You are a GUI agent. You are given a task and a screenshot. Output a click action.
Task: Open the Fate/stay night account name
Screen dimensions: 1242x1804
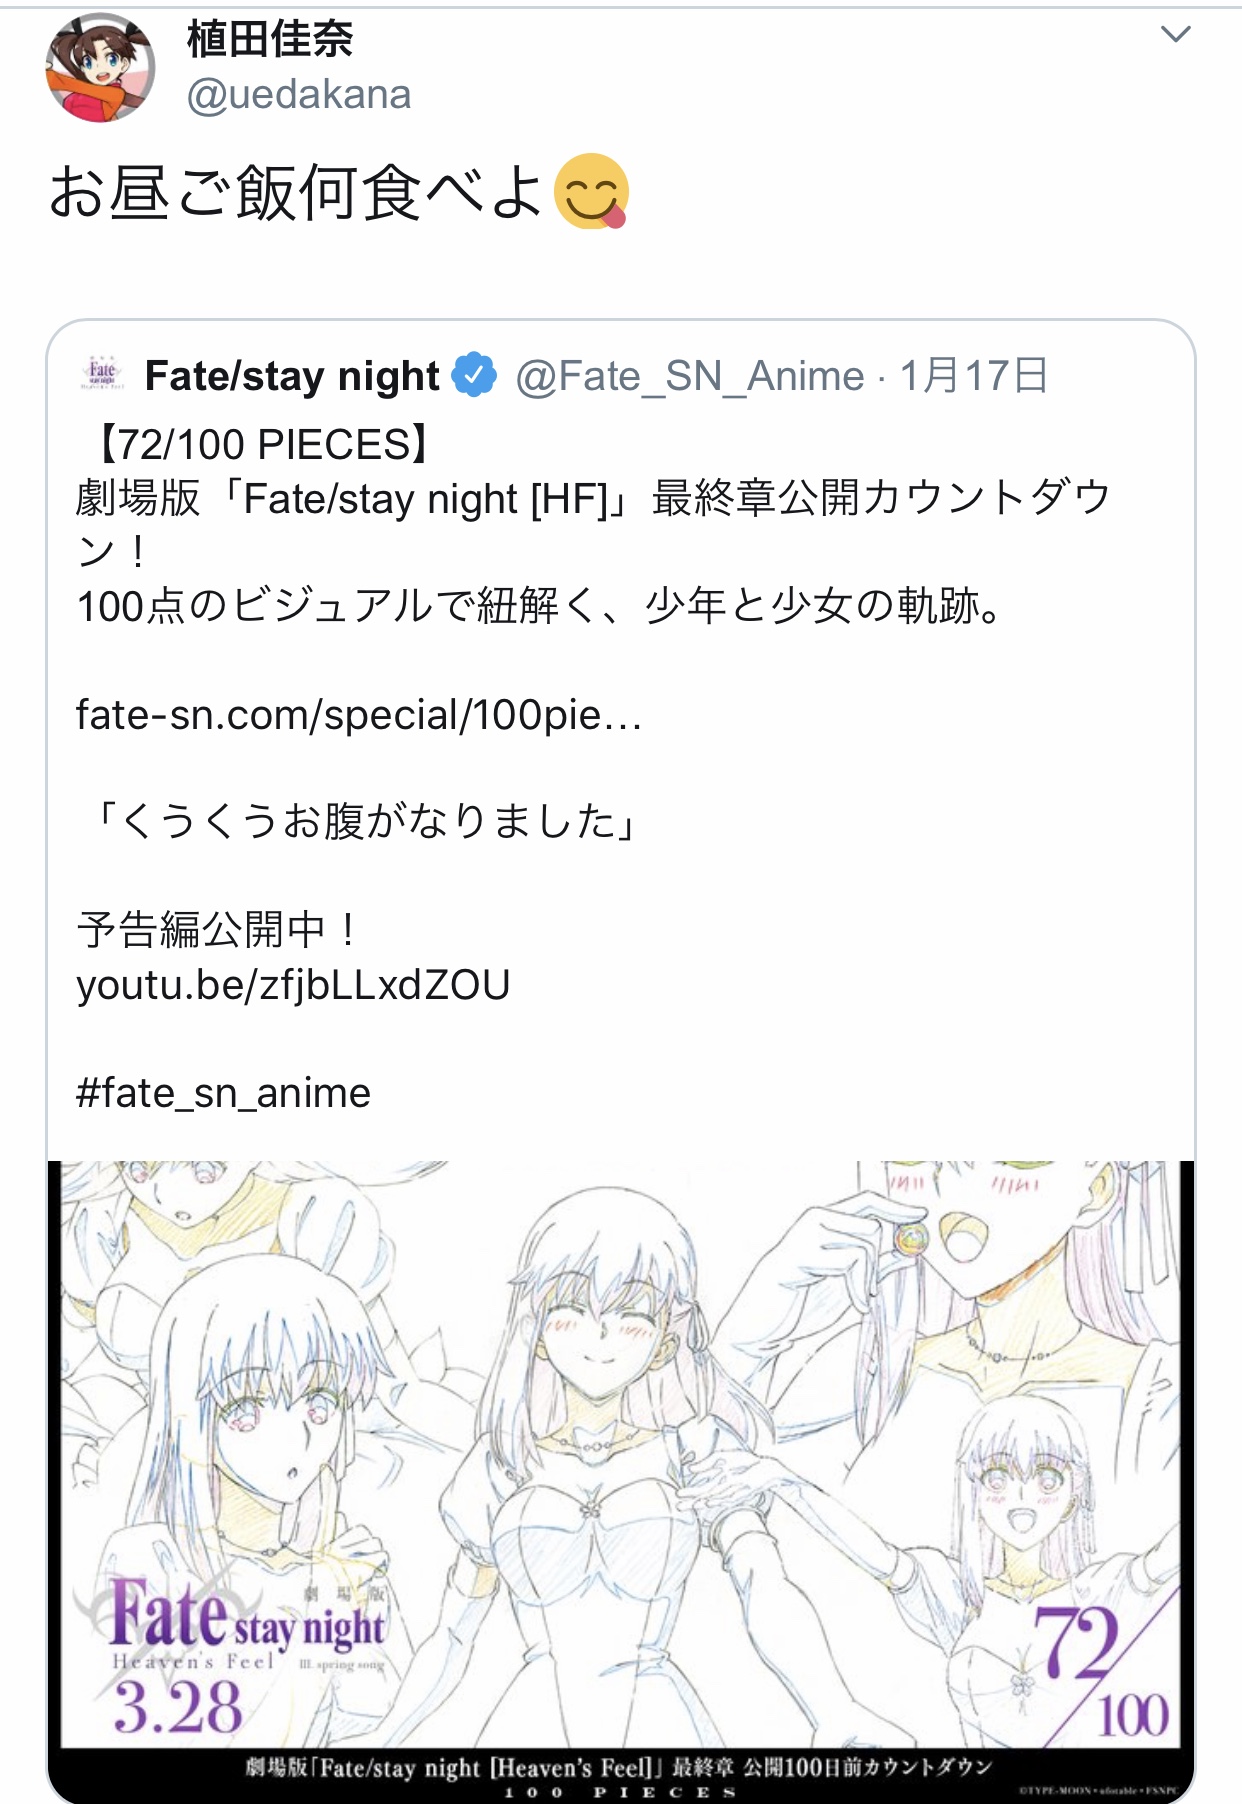292,376
